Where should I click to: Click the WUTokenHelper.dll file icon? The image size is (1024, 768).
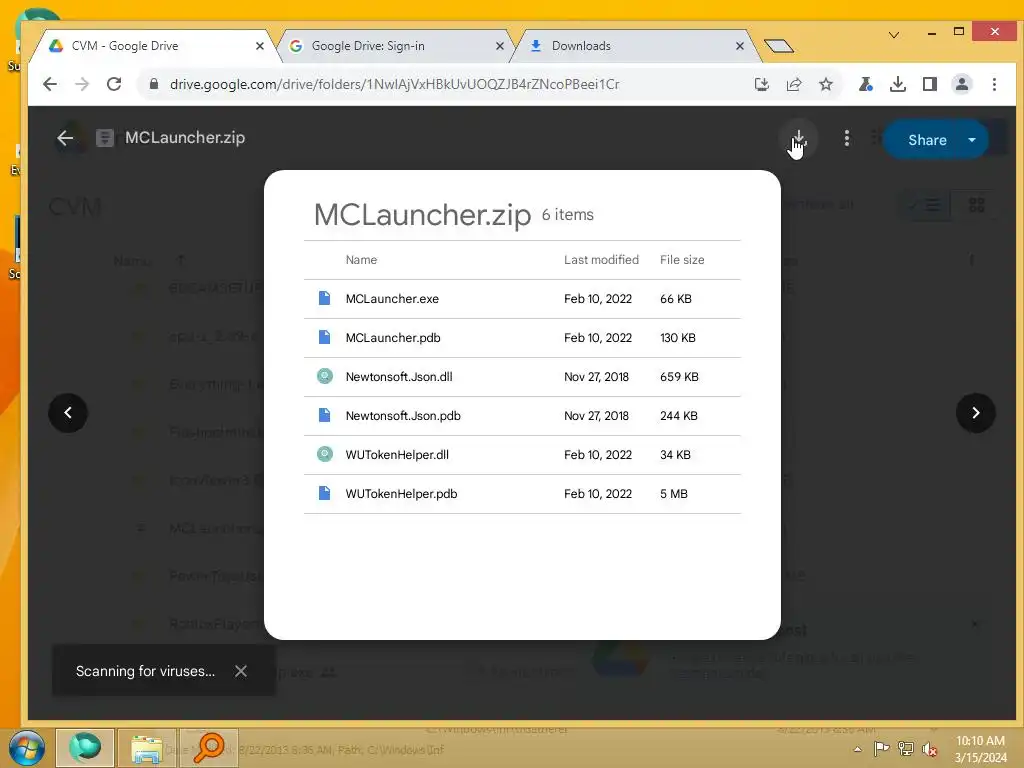(324, 454)
